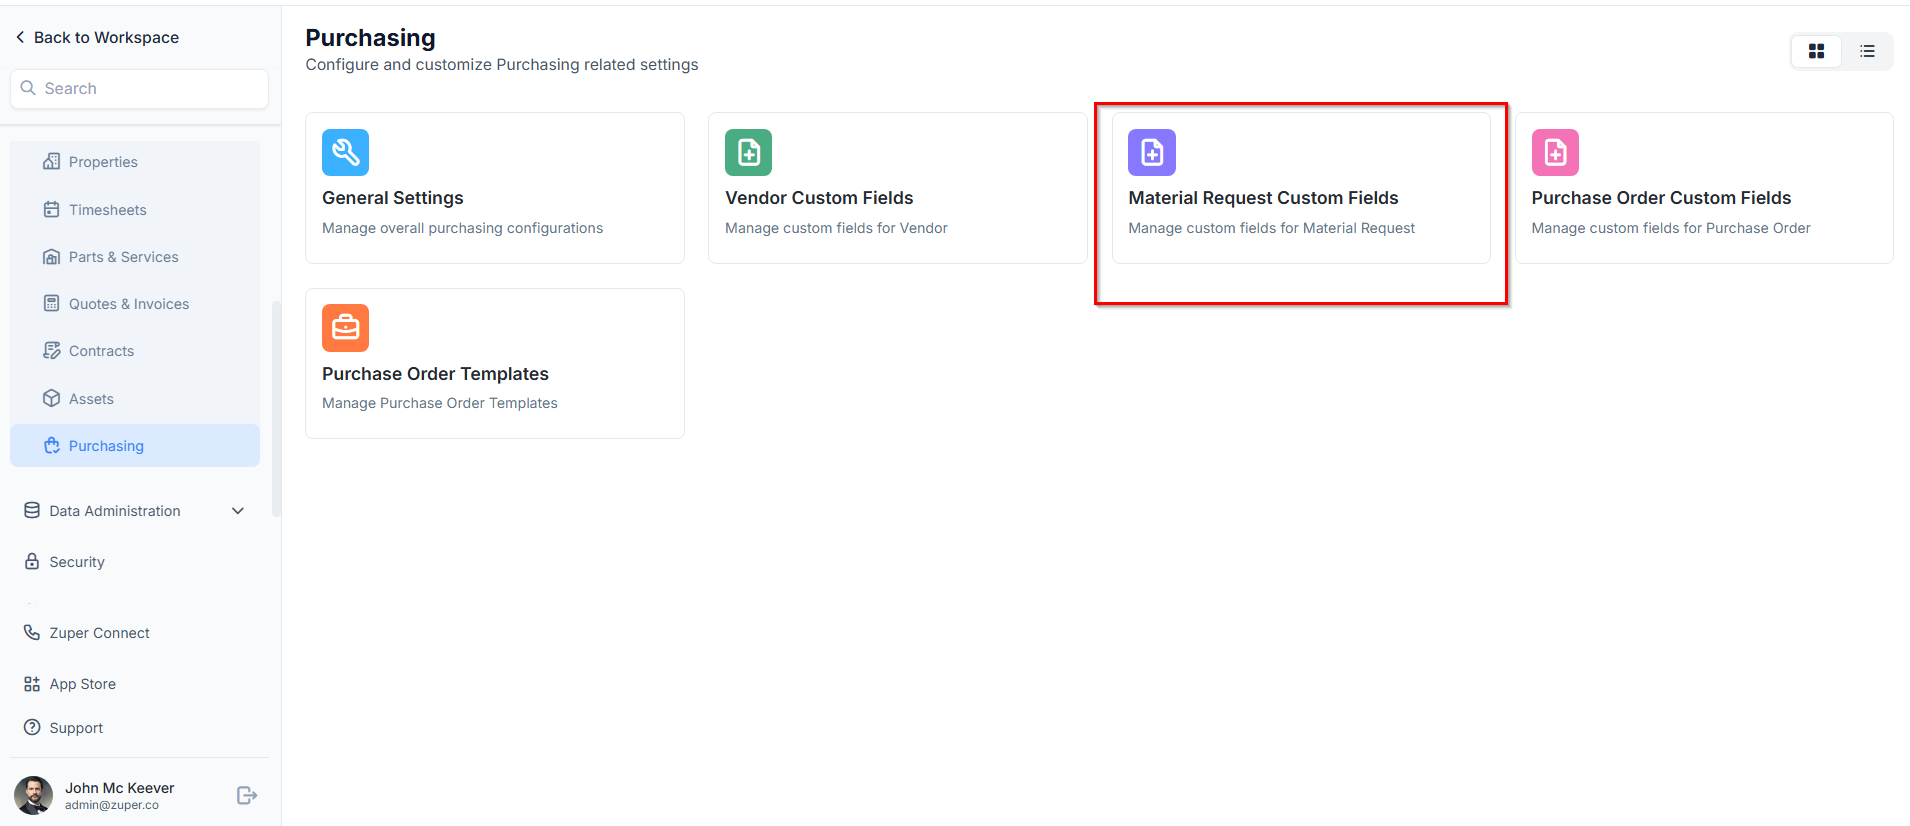Screen dimensions: 1910x826
Task: Click the Purchasing sidebar icon
Action: pyautogui.click(x=51, y=445)
